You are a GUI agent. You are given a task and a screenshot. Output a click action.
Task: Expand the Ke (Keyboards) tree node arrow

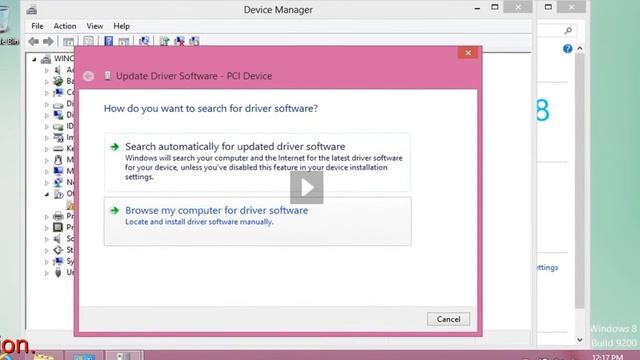[x=47, y=149]
